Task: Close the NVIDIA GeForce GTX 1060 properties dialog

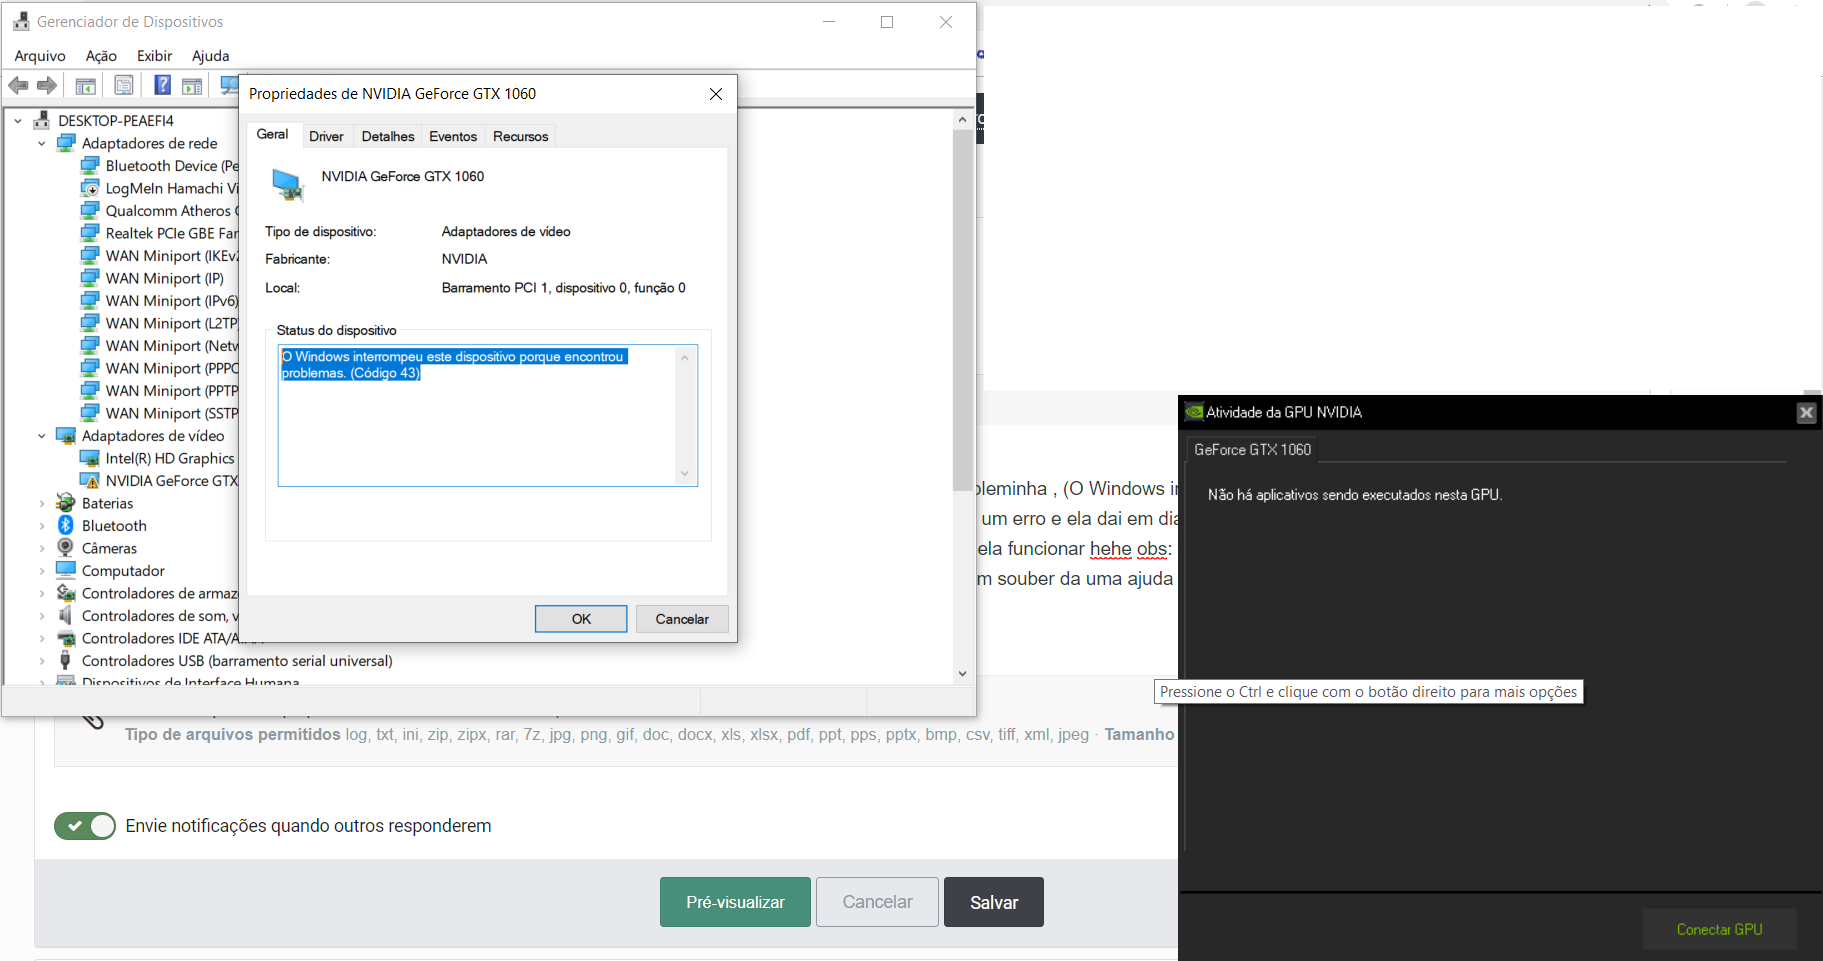Action: (x=716, y=94)
